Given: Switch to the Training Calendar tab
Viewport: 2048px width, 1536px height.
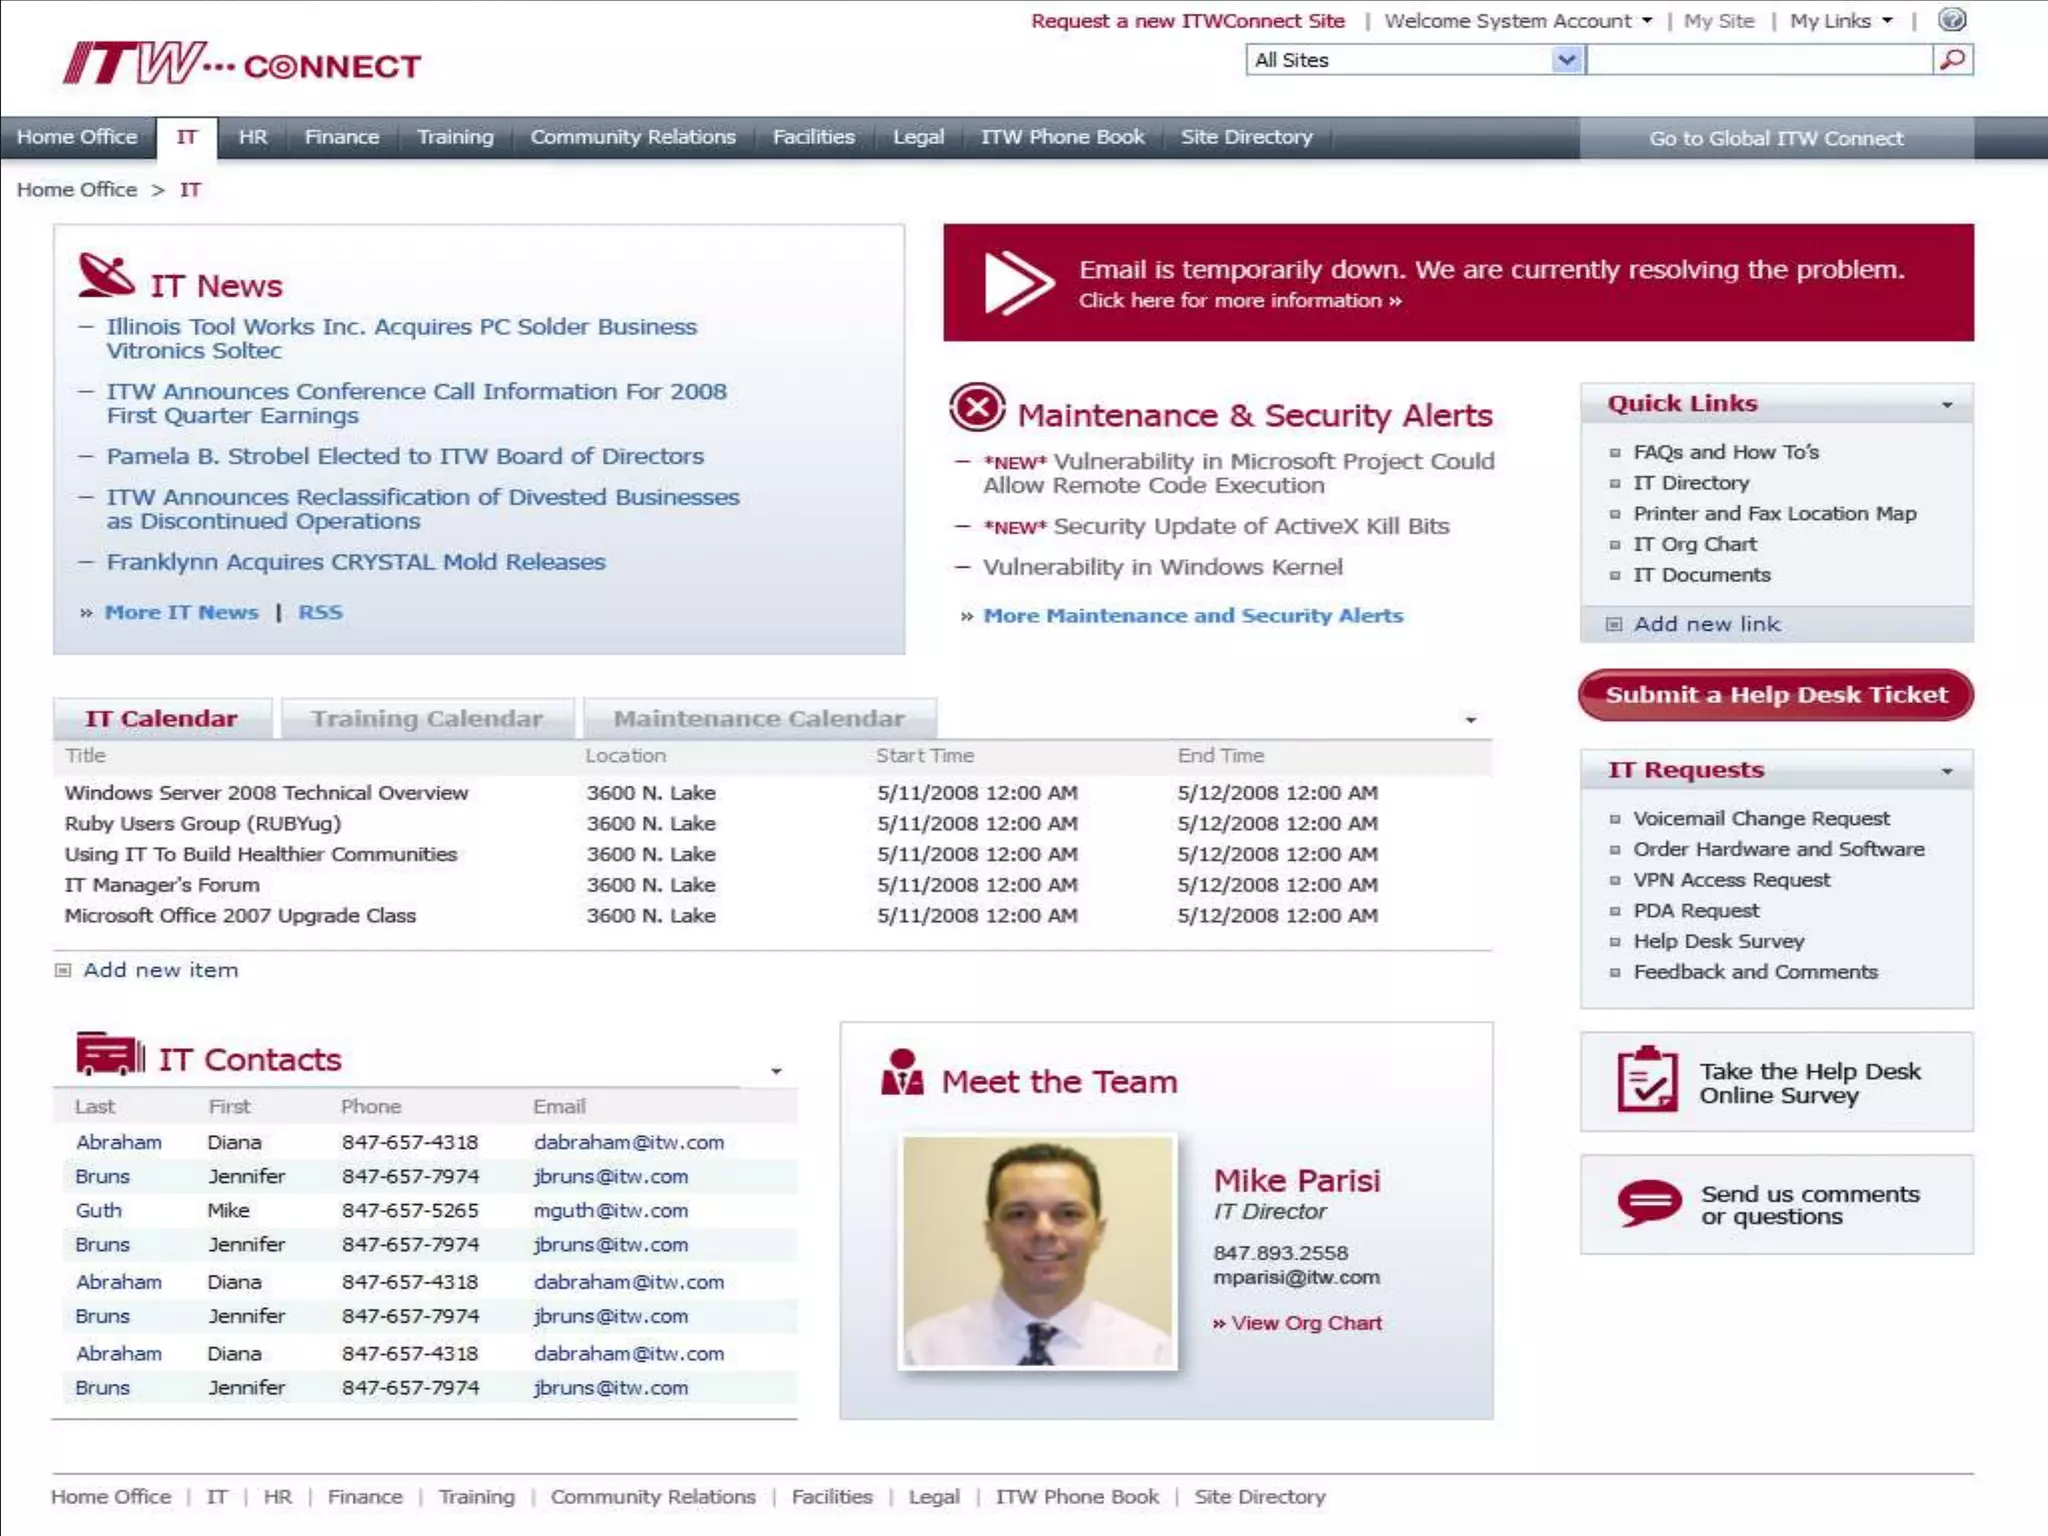Looking at the screenshot, I should [x=427, y=719].
